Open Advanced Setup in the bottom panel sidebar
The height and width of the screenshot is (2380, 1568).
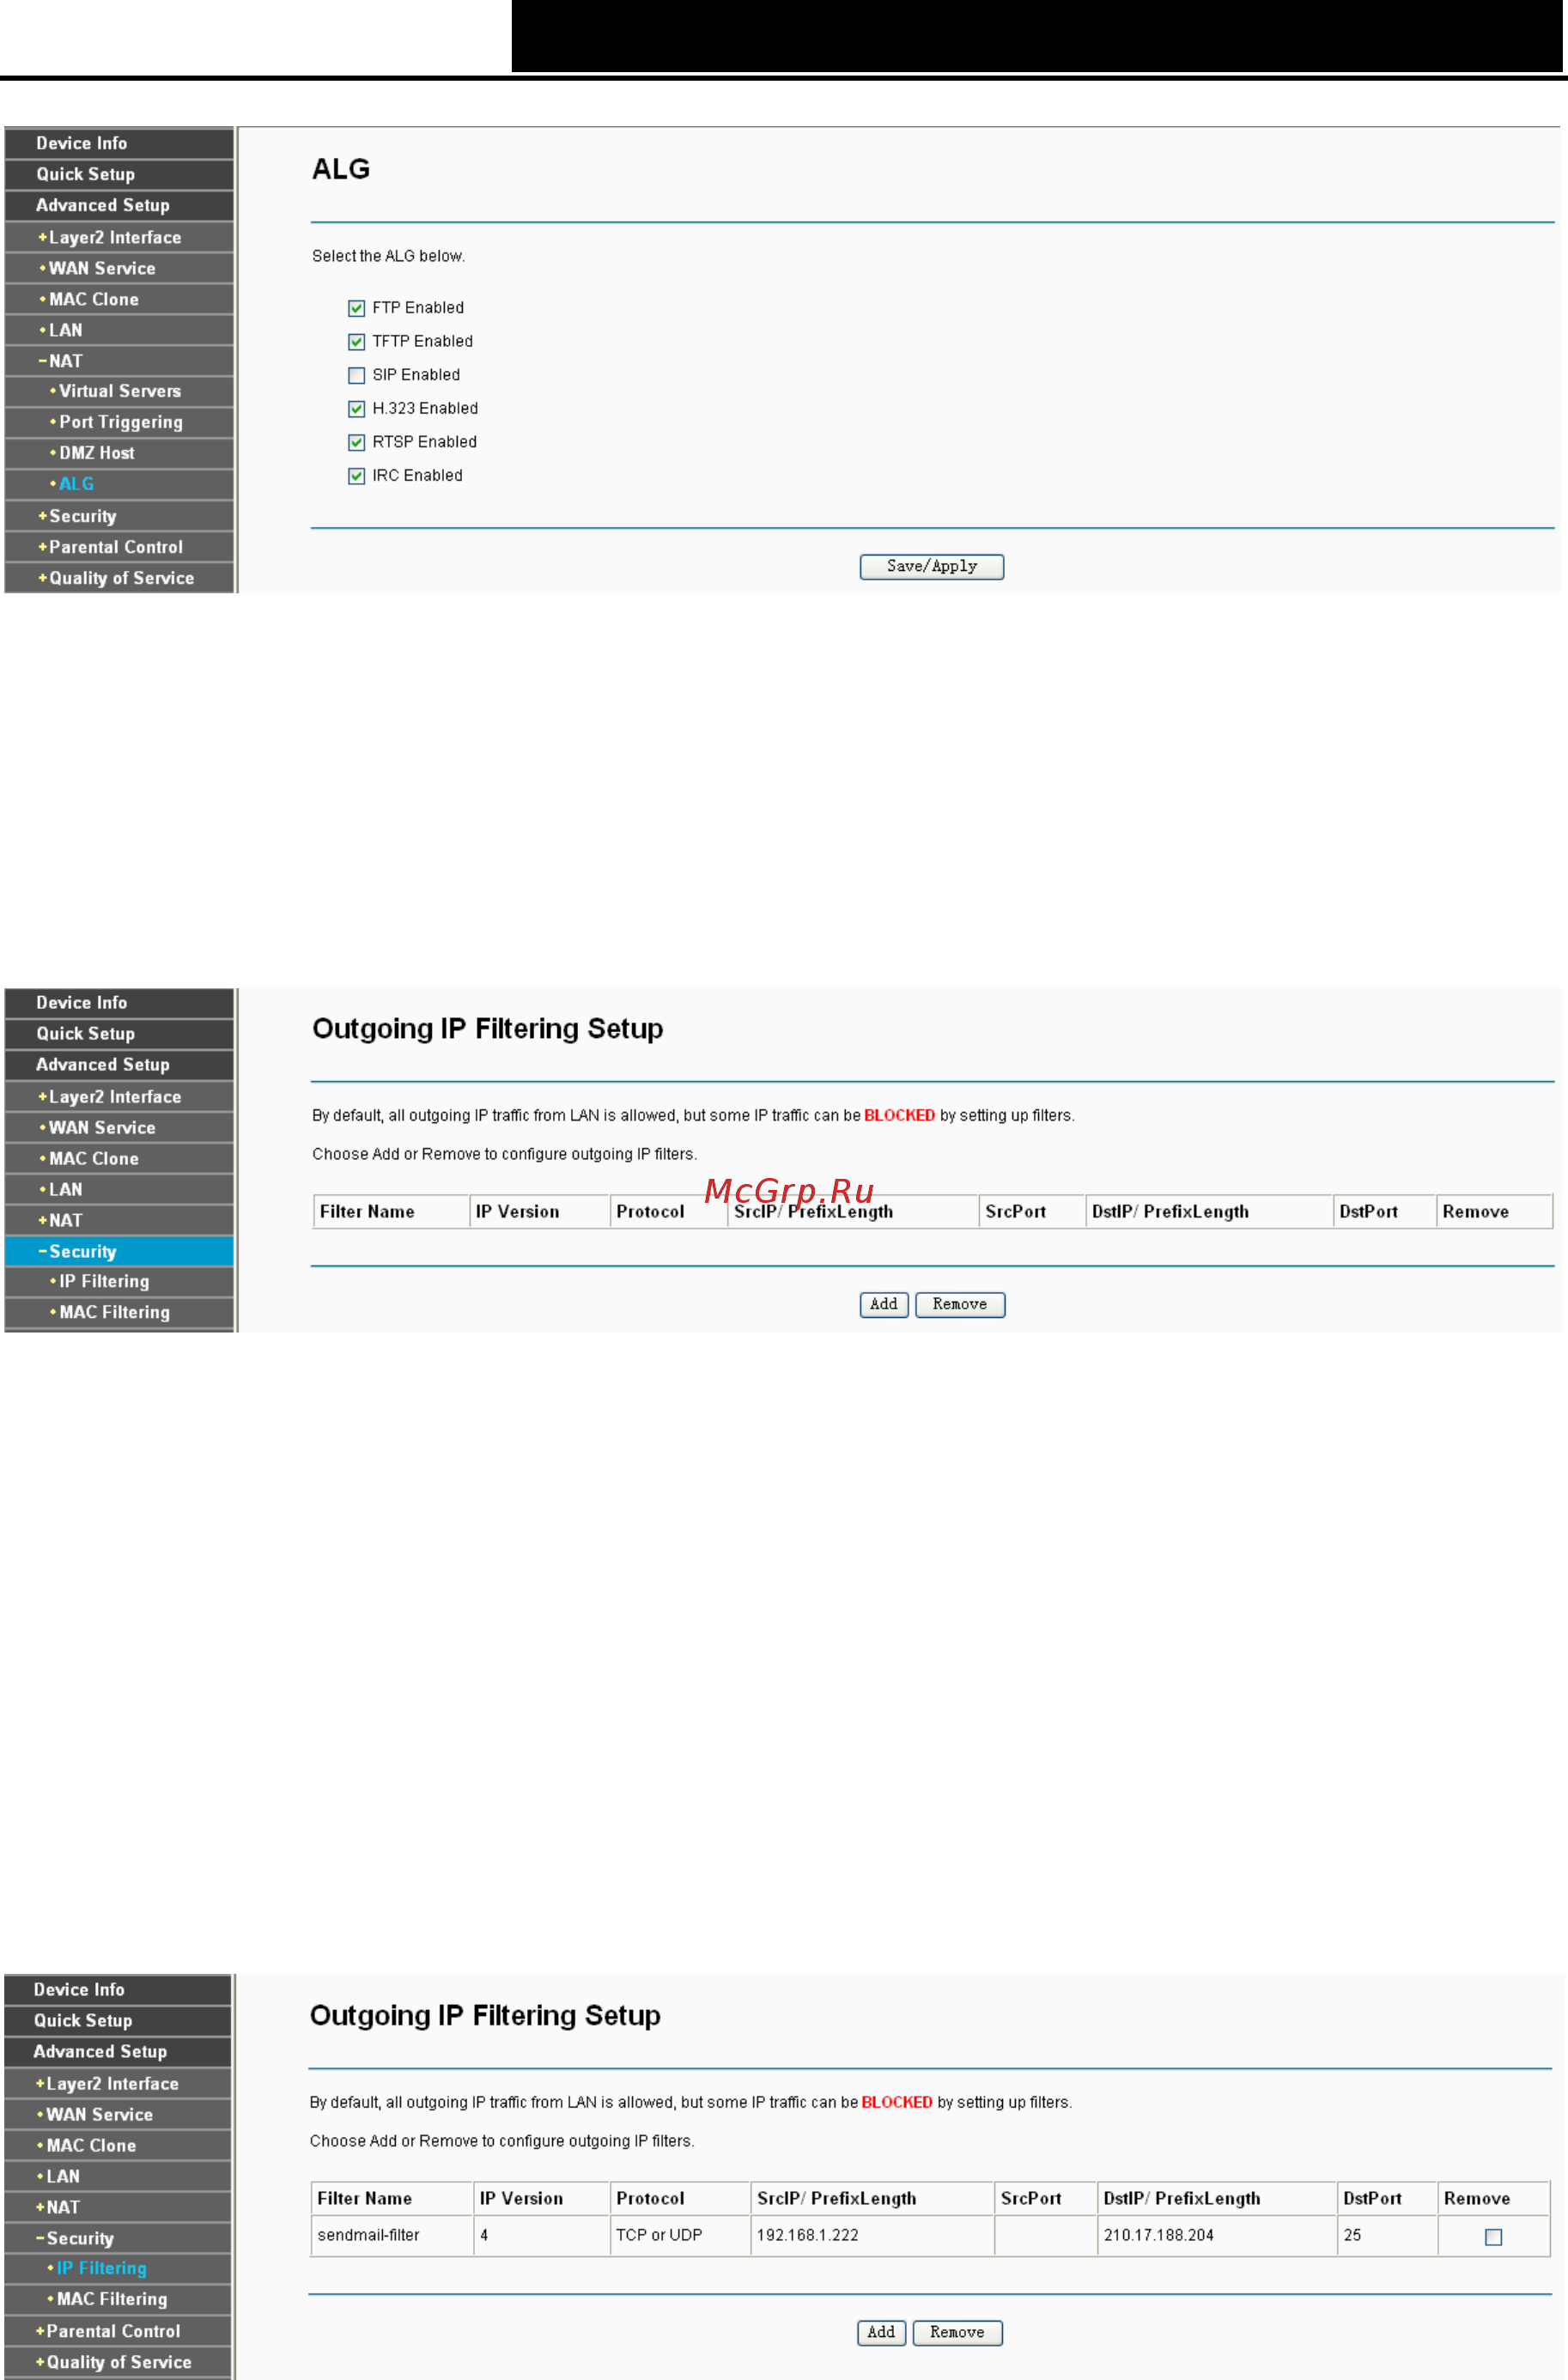click(118, 2051)
